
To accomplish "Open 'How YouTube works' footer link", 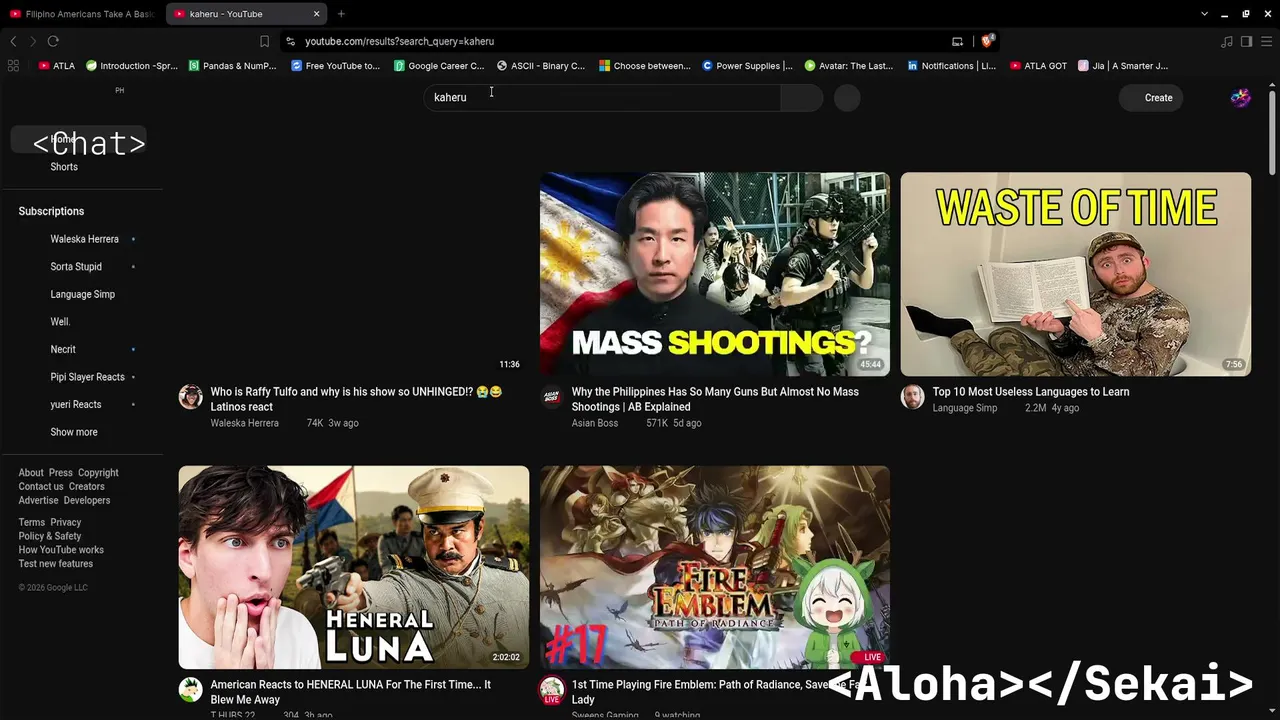I will coord(61,550).
